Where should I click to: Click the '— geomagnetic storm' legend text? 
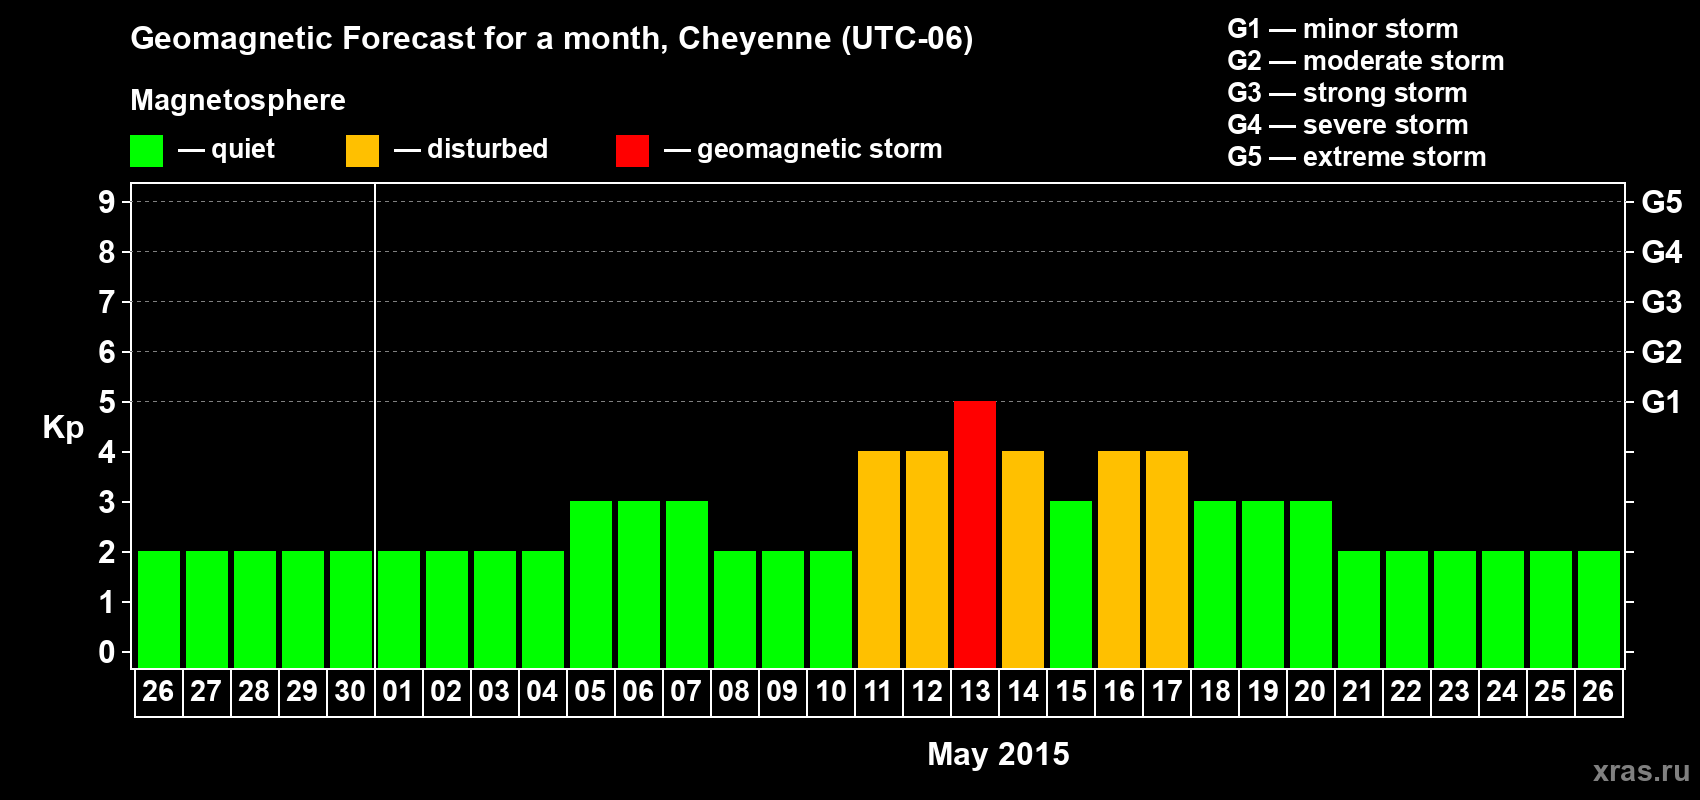tap(803, 150)
